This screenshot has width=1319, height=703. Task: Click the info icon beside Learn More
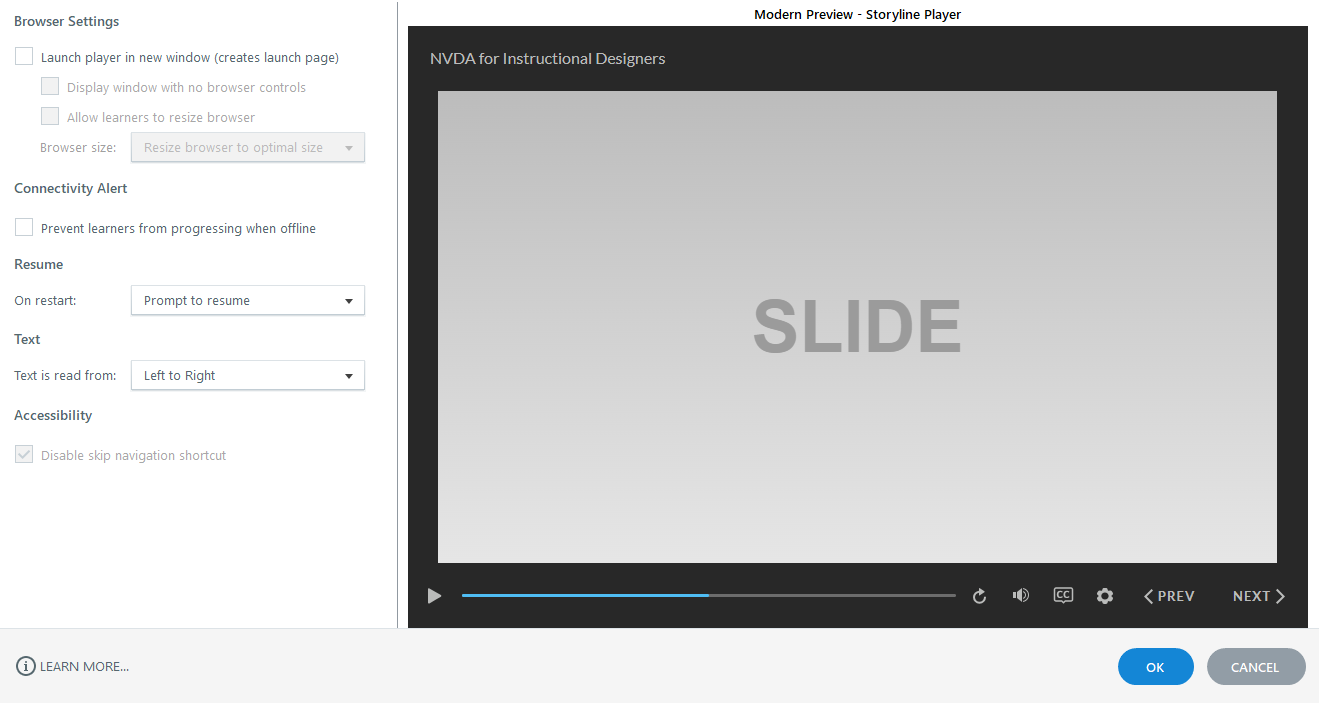click(x=25, y=666)
